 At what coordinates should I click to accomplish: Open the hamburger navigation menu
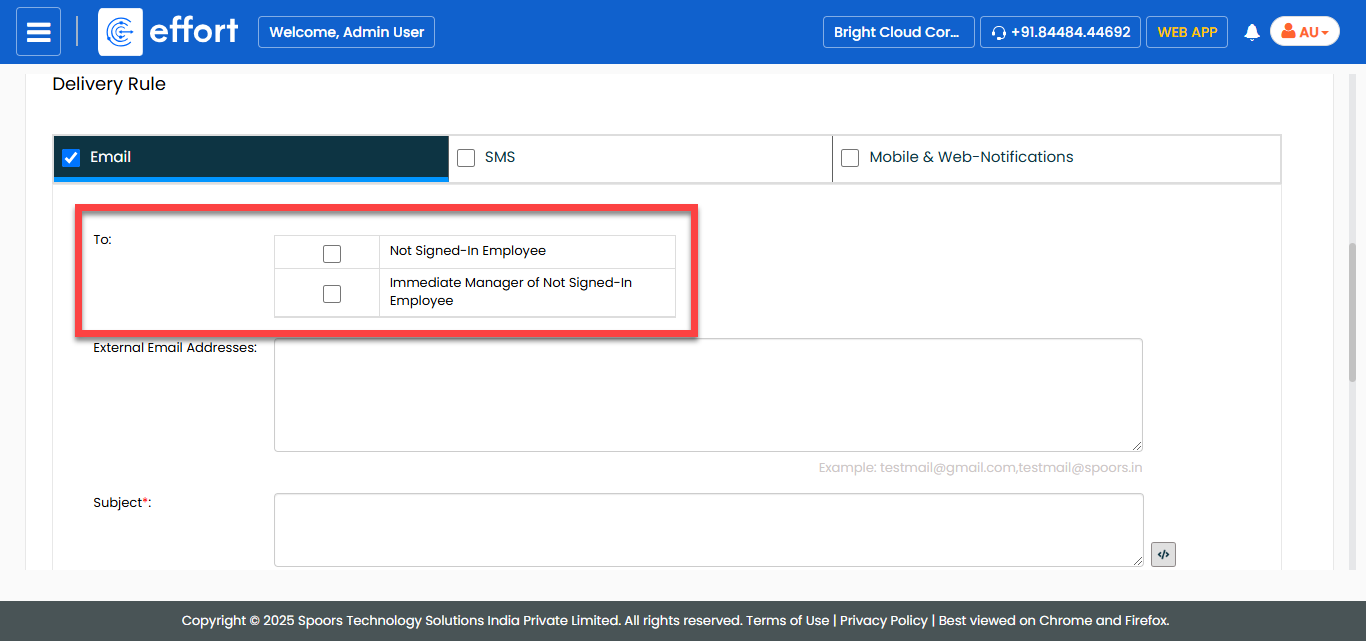pos(38,32)
